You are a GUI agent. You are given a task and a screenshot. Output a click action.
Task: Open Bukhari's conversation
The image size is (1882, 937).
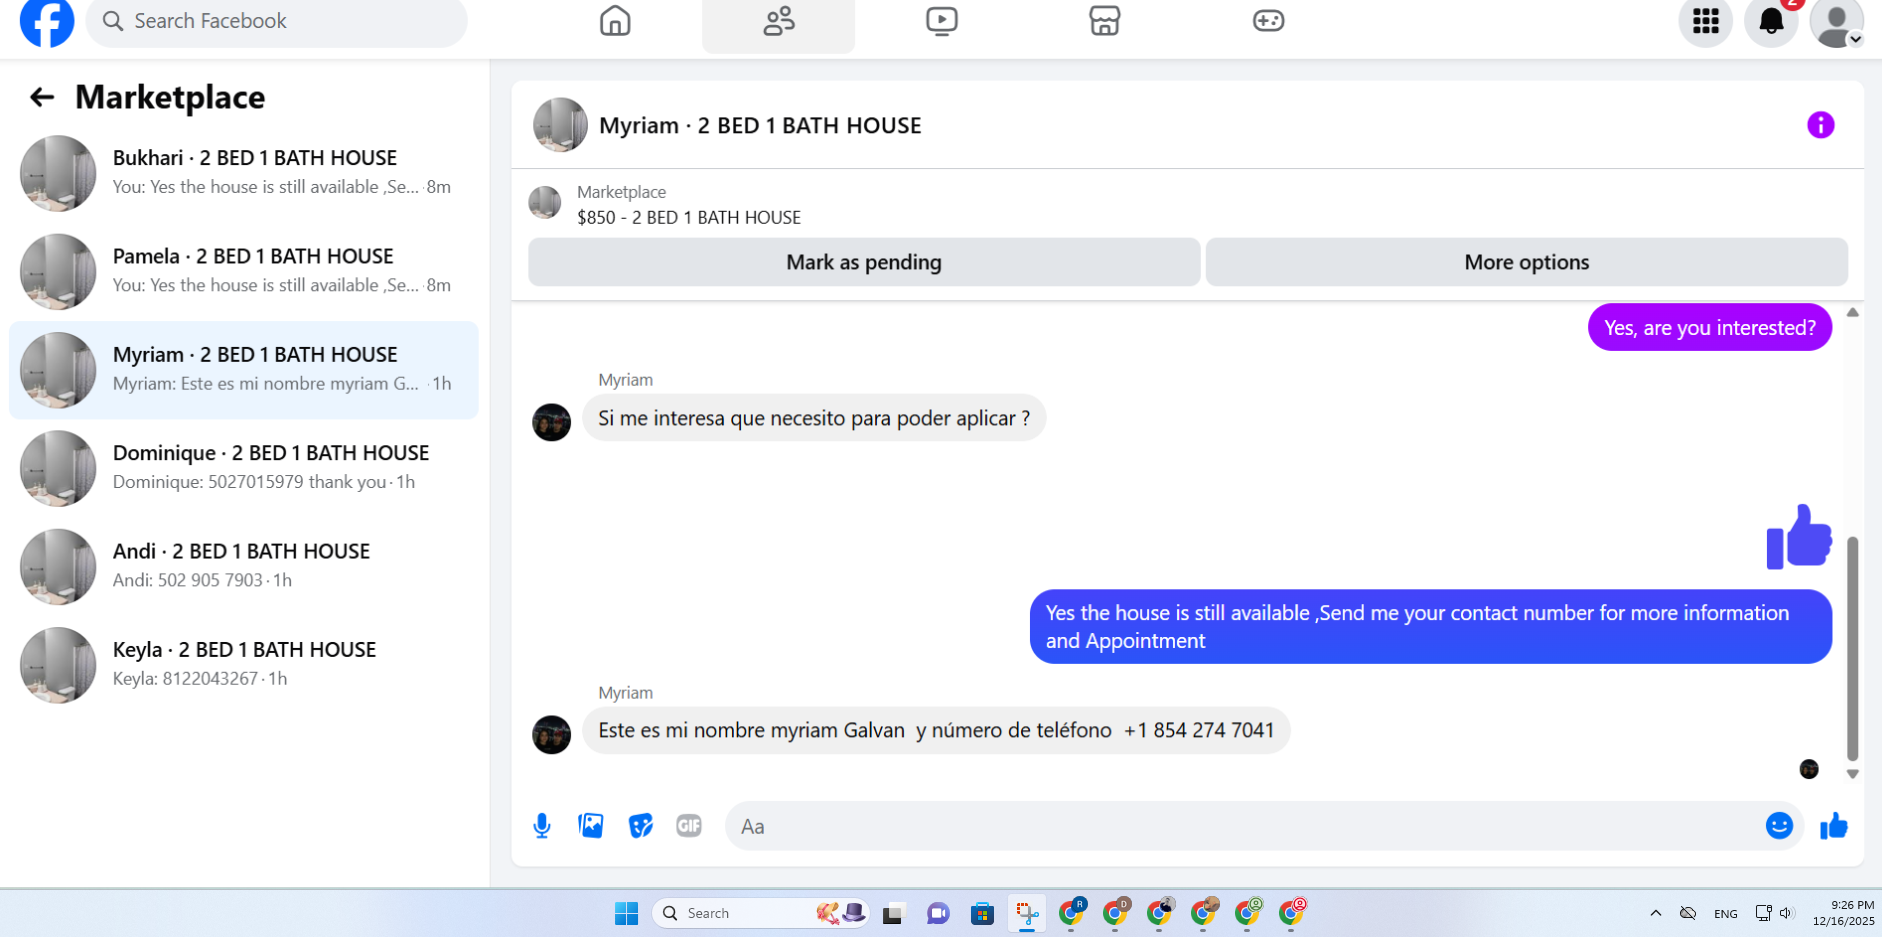coord(244,173)
